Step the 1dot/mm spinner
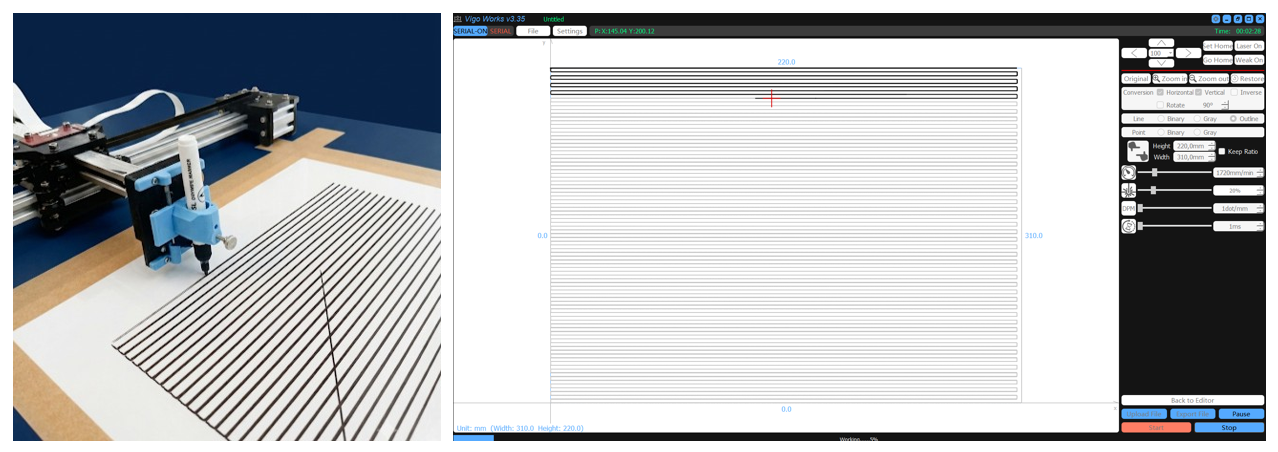Screen dimensions: 1278x452 [x=1260, y=208]
